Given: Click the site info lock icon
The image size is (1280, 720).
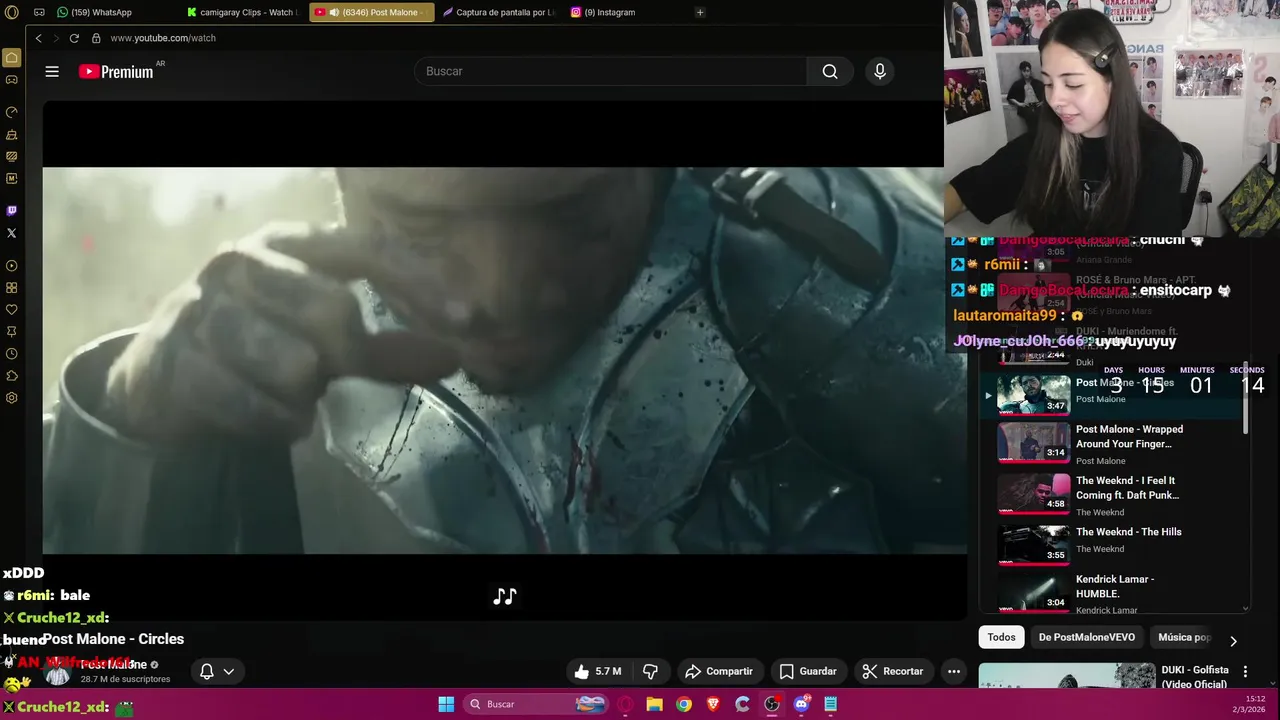Looking at the screenshot, I should 96,38.
